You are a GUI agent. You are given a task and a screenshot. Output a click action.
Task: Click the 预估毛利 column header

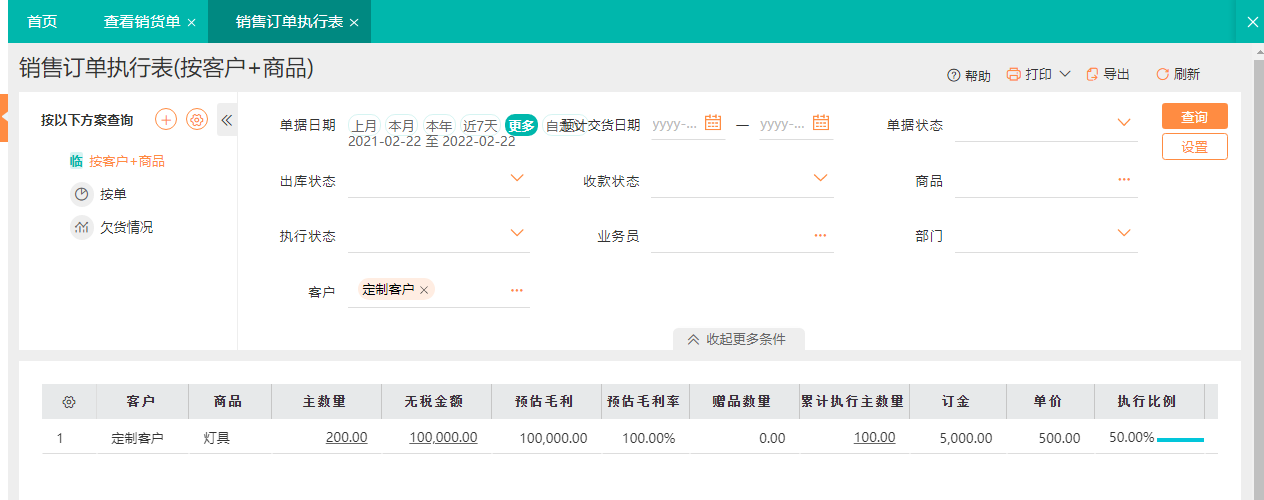pos(546,401)
